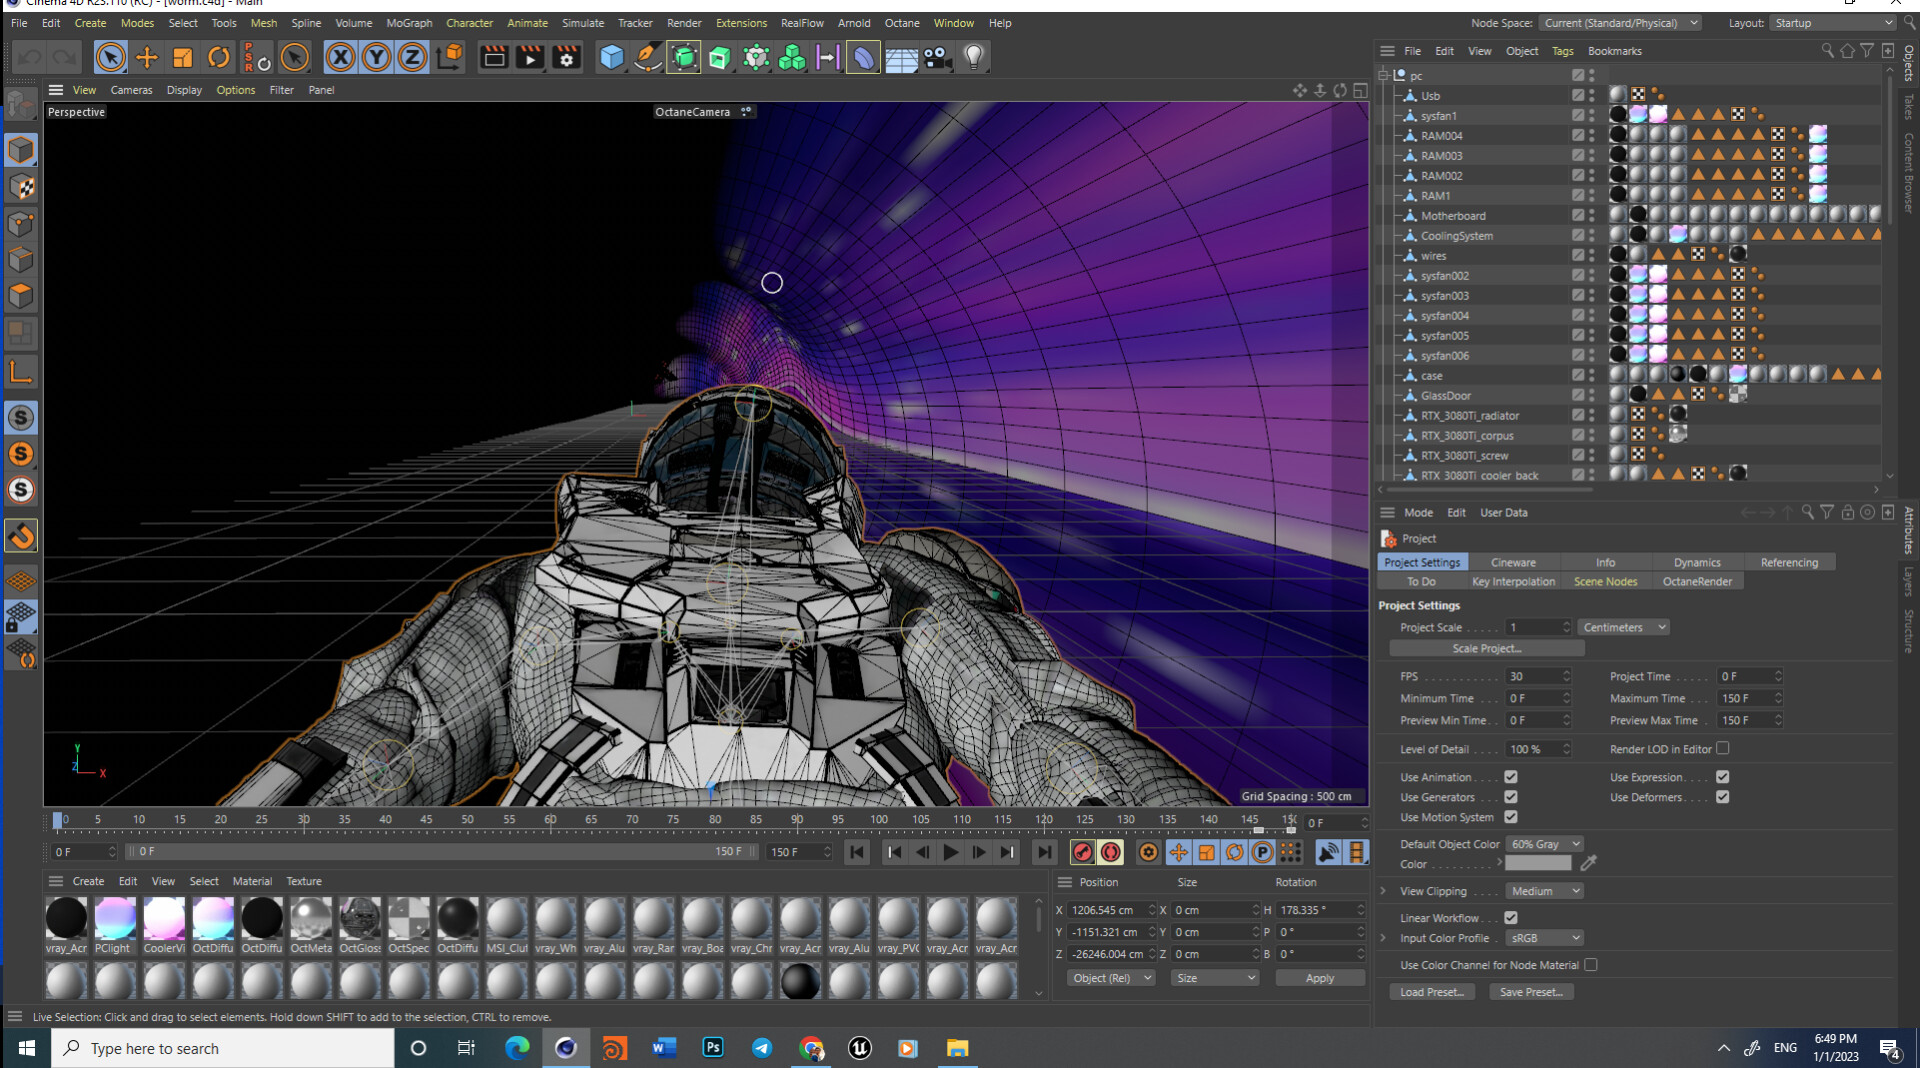This screenshot has height=1068, width=1920.
Task: Enable Render LOD in Editor checkbox
Action: point(1722,748)
